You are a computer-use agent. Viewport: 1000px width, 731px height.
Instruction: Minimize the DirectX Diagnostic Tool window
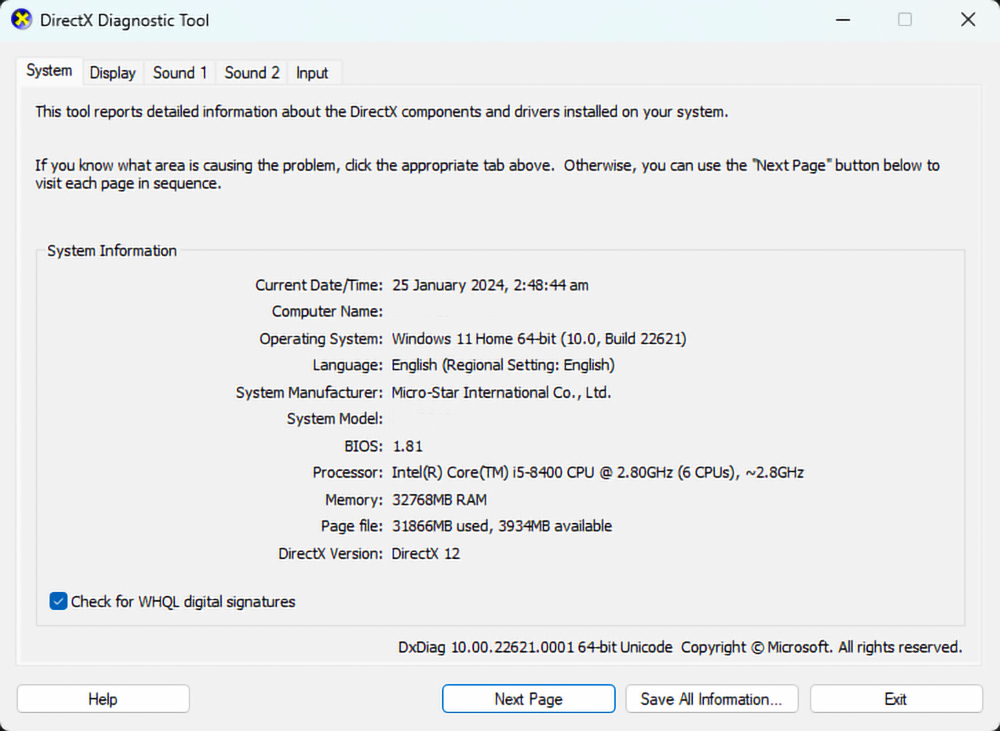[843, 20]
